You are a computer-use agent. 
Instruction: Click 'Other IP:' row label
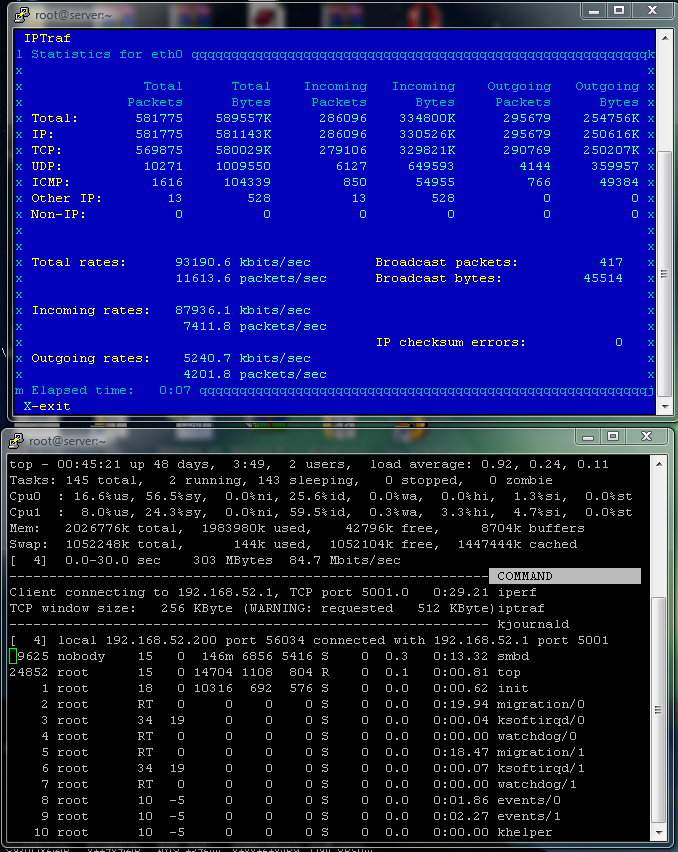point(66,198)
